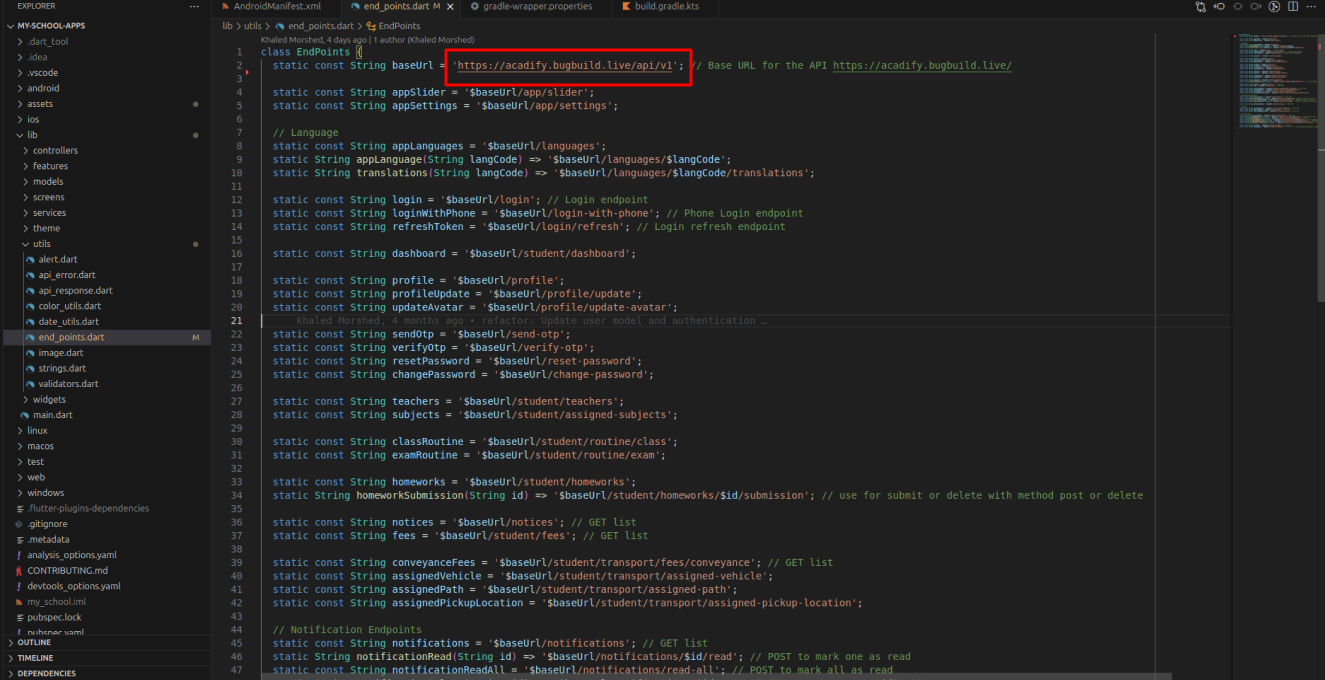Expand the OUTLINE section
This screenshot has width=1325, height=680.
click(34, 643)
